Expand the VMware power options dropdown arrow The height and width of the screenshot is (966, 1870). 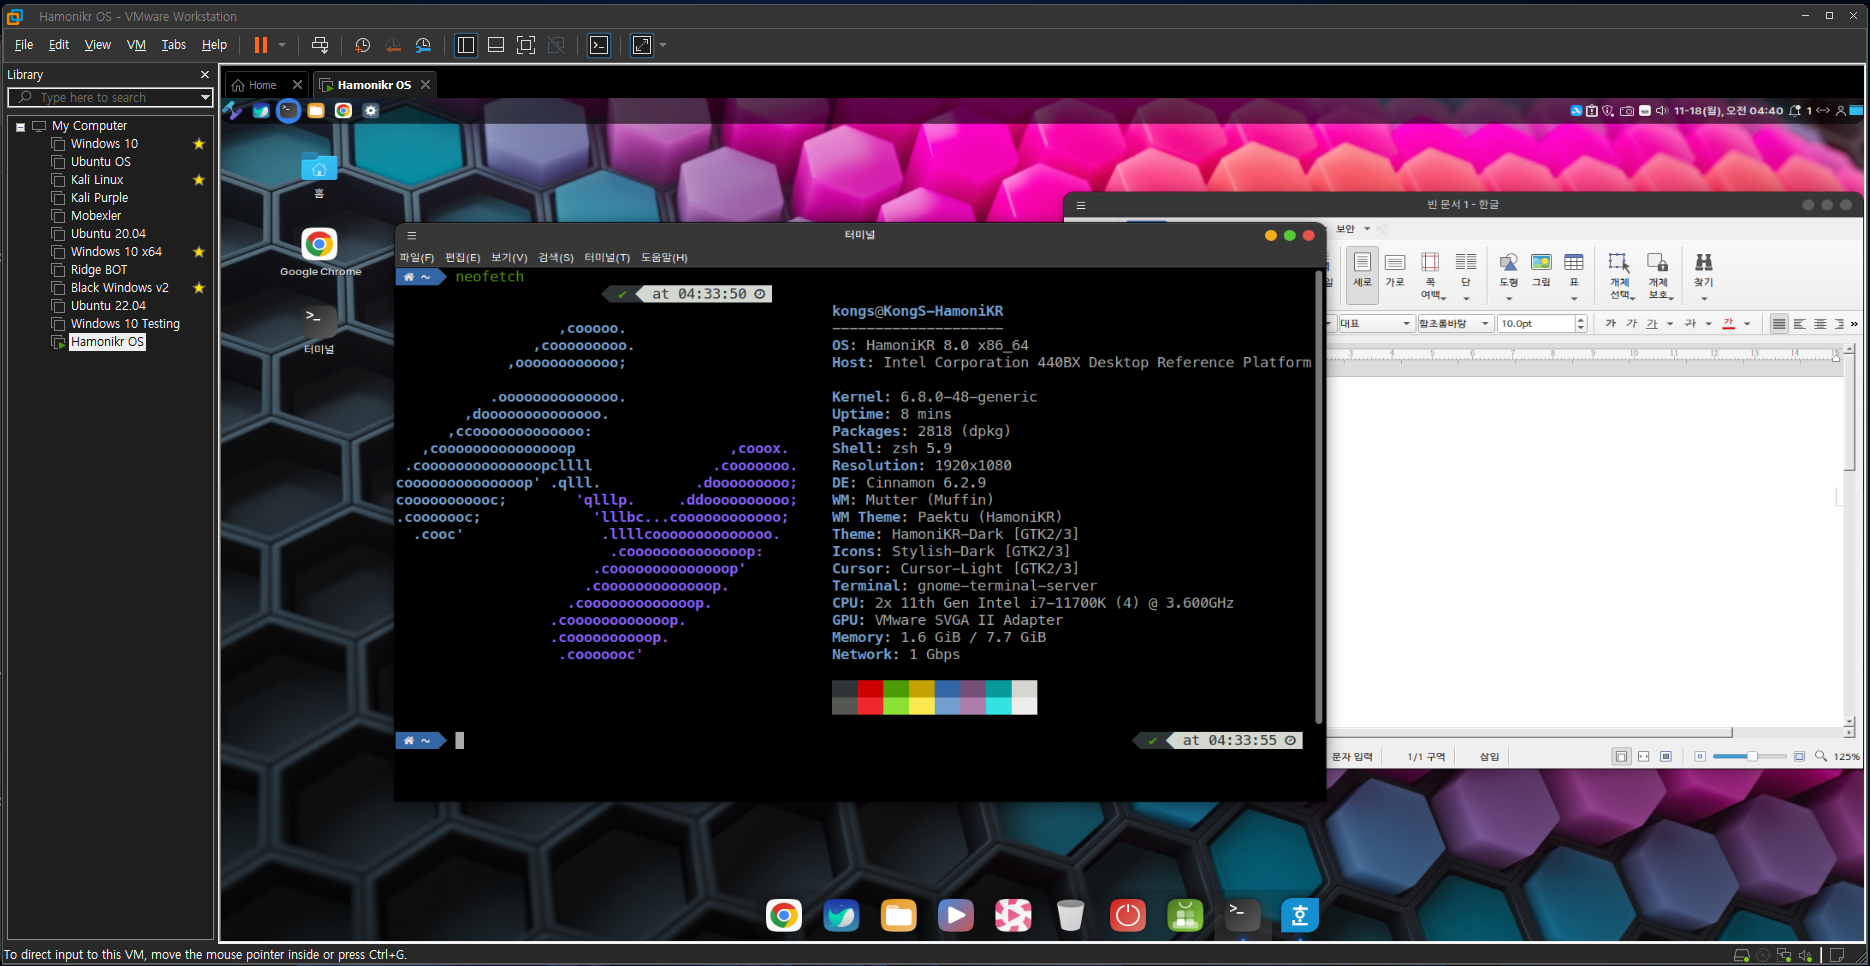282,45
